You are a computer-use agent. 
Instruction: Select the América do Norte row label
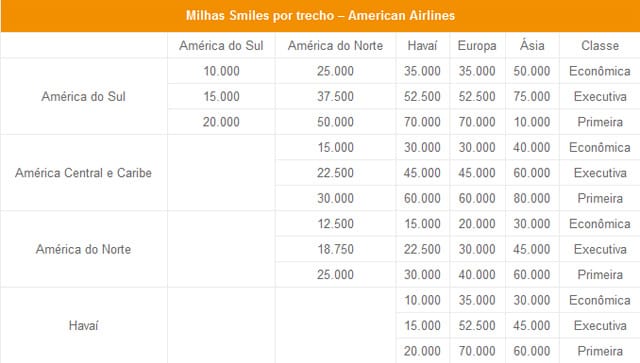point(84,249)
